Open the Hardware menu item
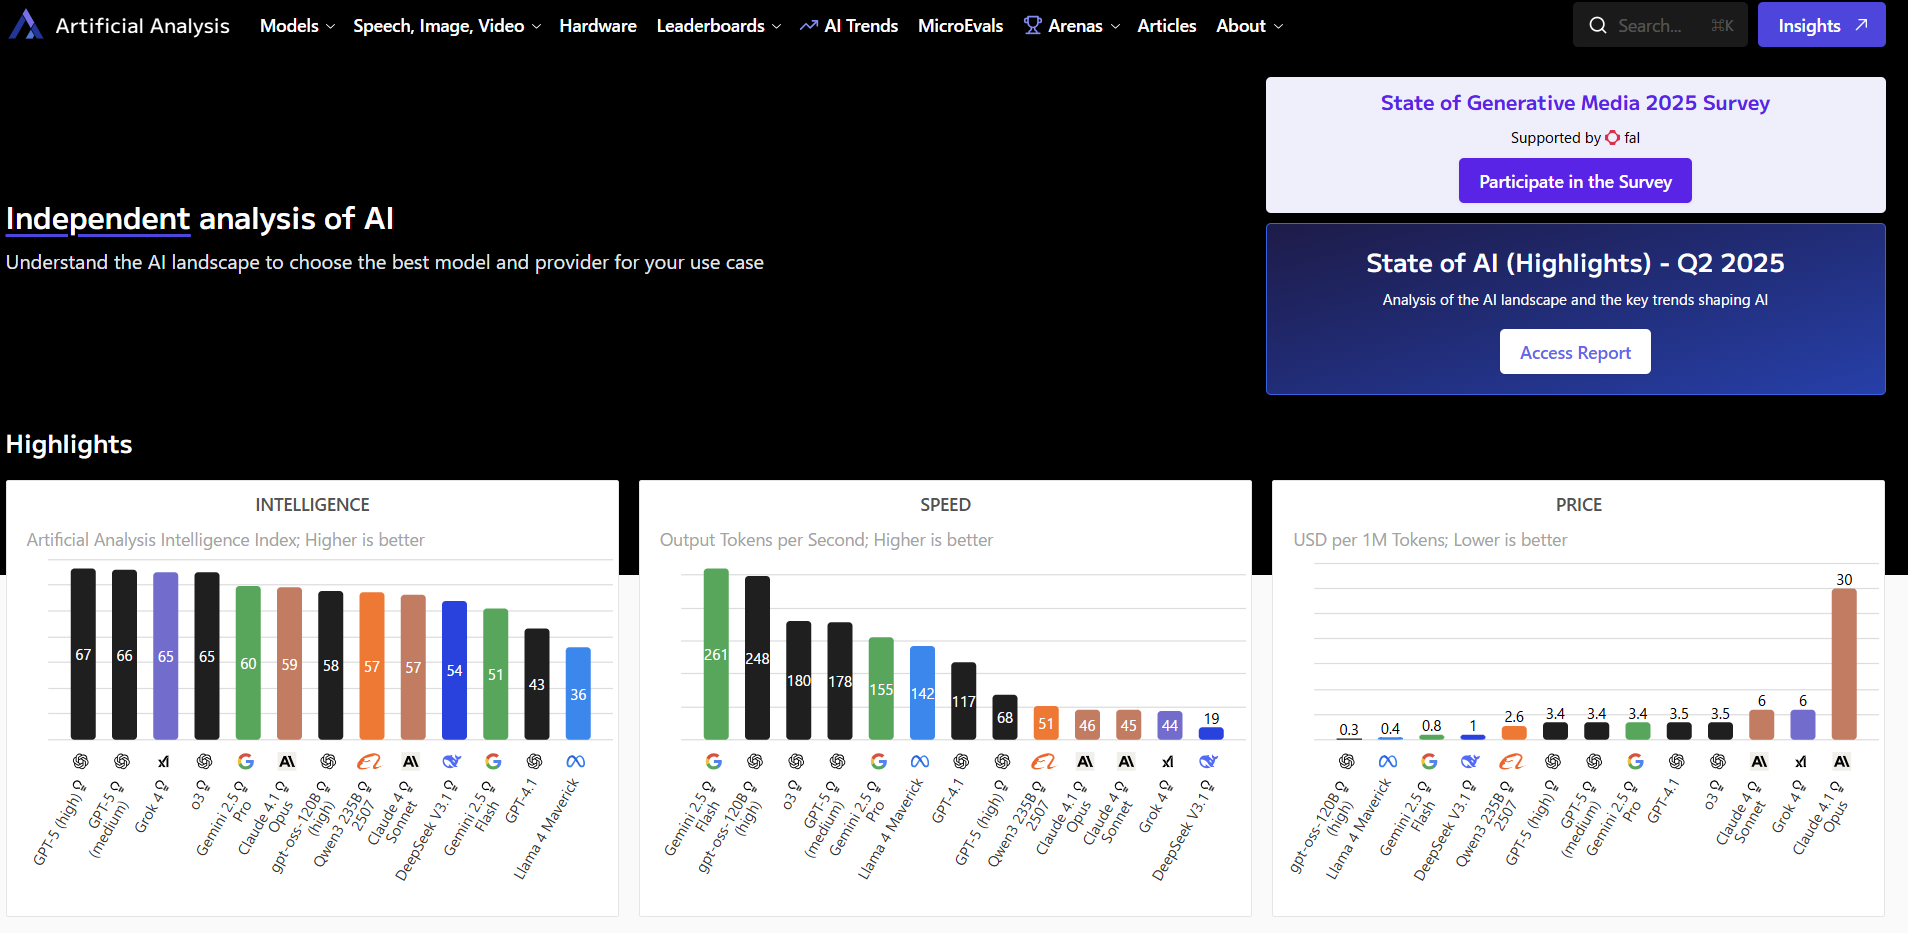 click(x=598, y=26)
